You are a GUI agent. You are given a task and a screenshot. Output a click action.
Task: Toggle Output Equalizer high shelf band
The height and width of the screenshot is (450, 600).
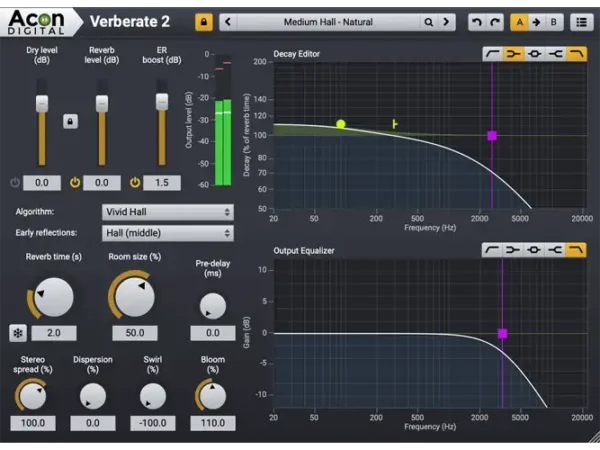click(555, 250)
